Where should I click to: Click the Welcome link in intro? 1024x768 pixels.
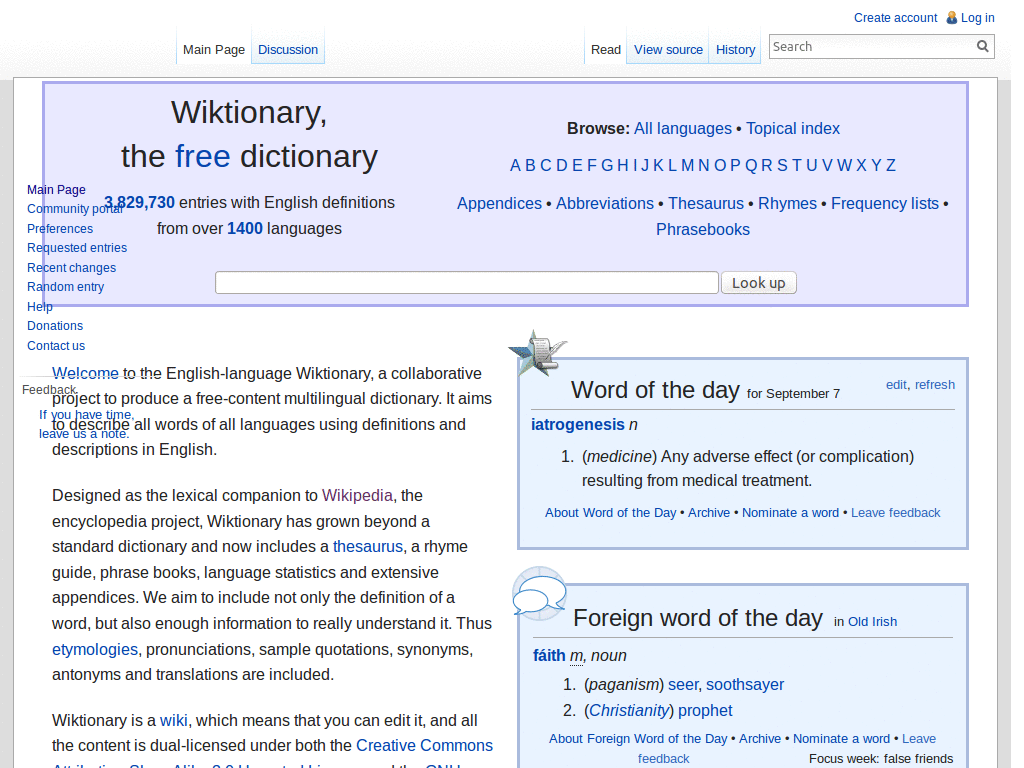coord(86,374)
